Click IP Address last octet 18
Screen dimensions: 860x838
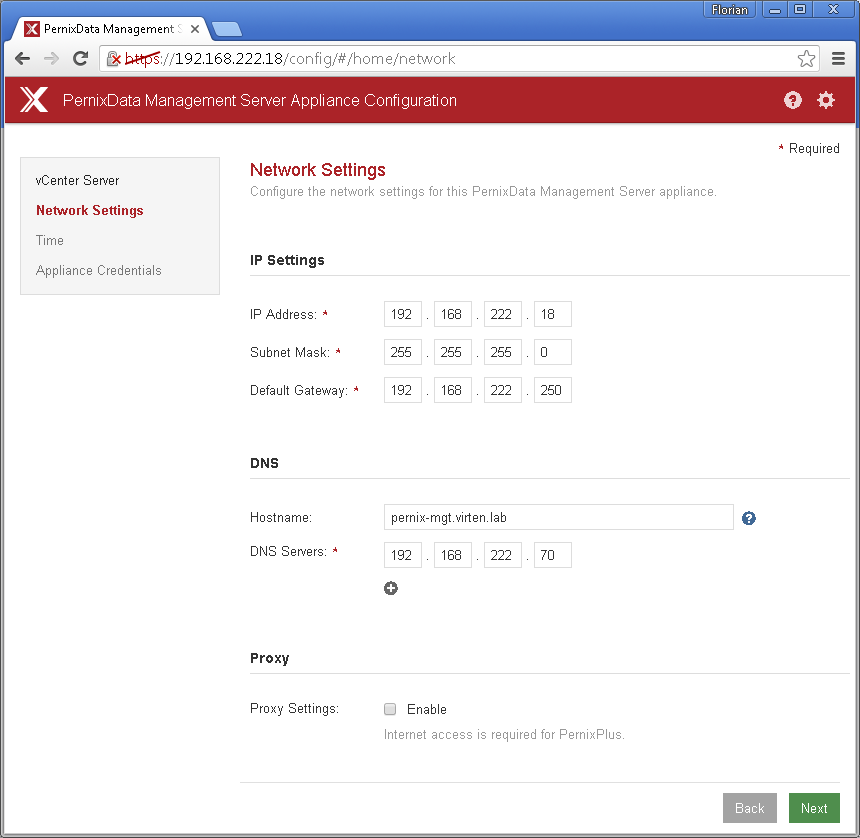click(553, 314)
